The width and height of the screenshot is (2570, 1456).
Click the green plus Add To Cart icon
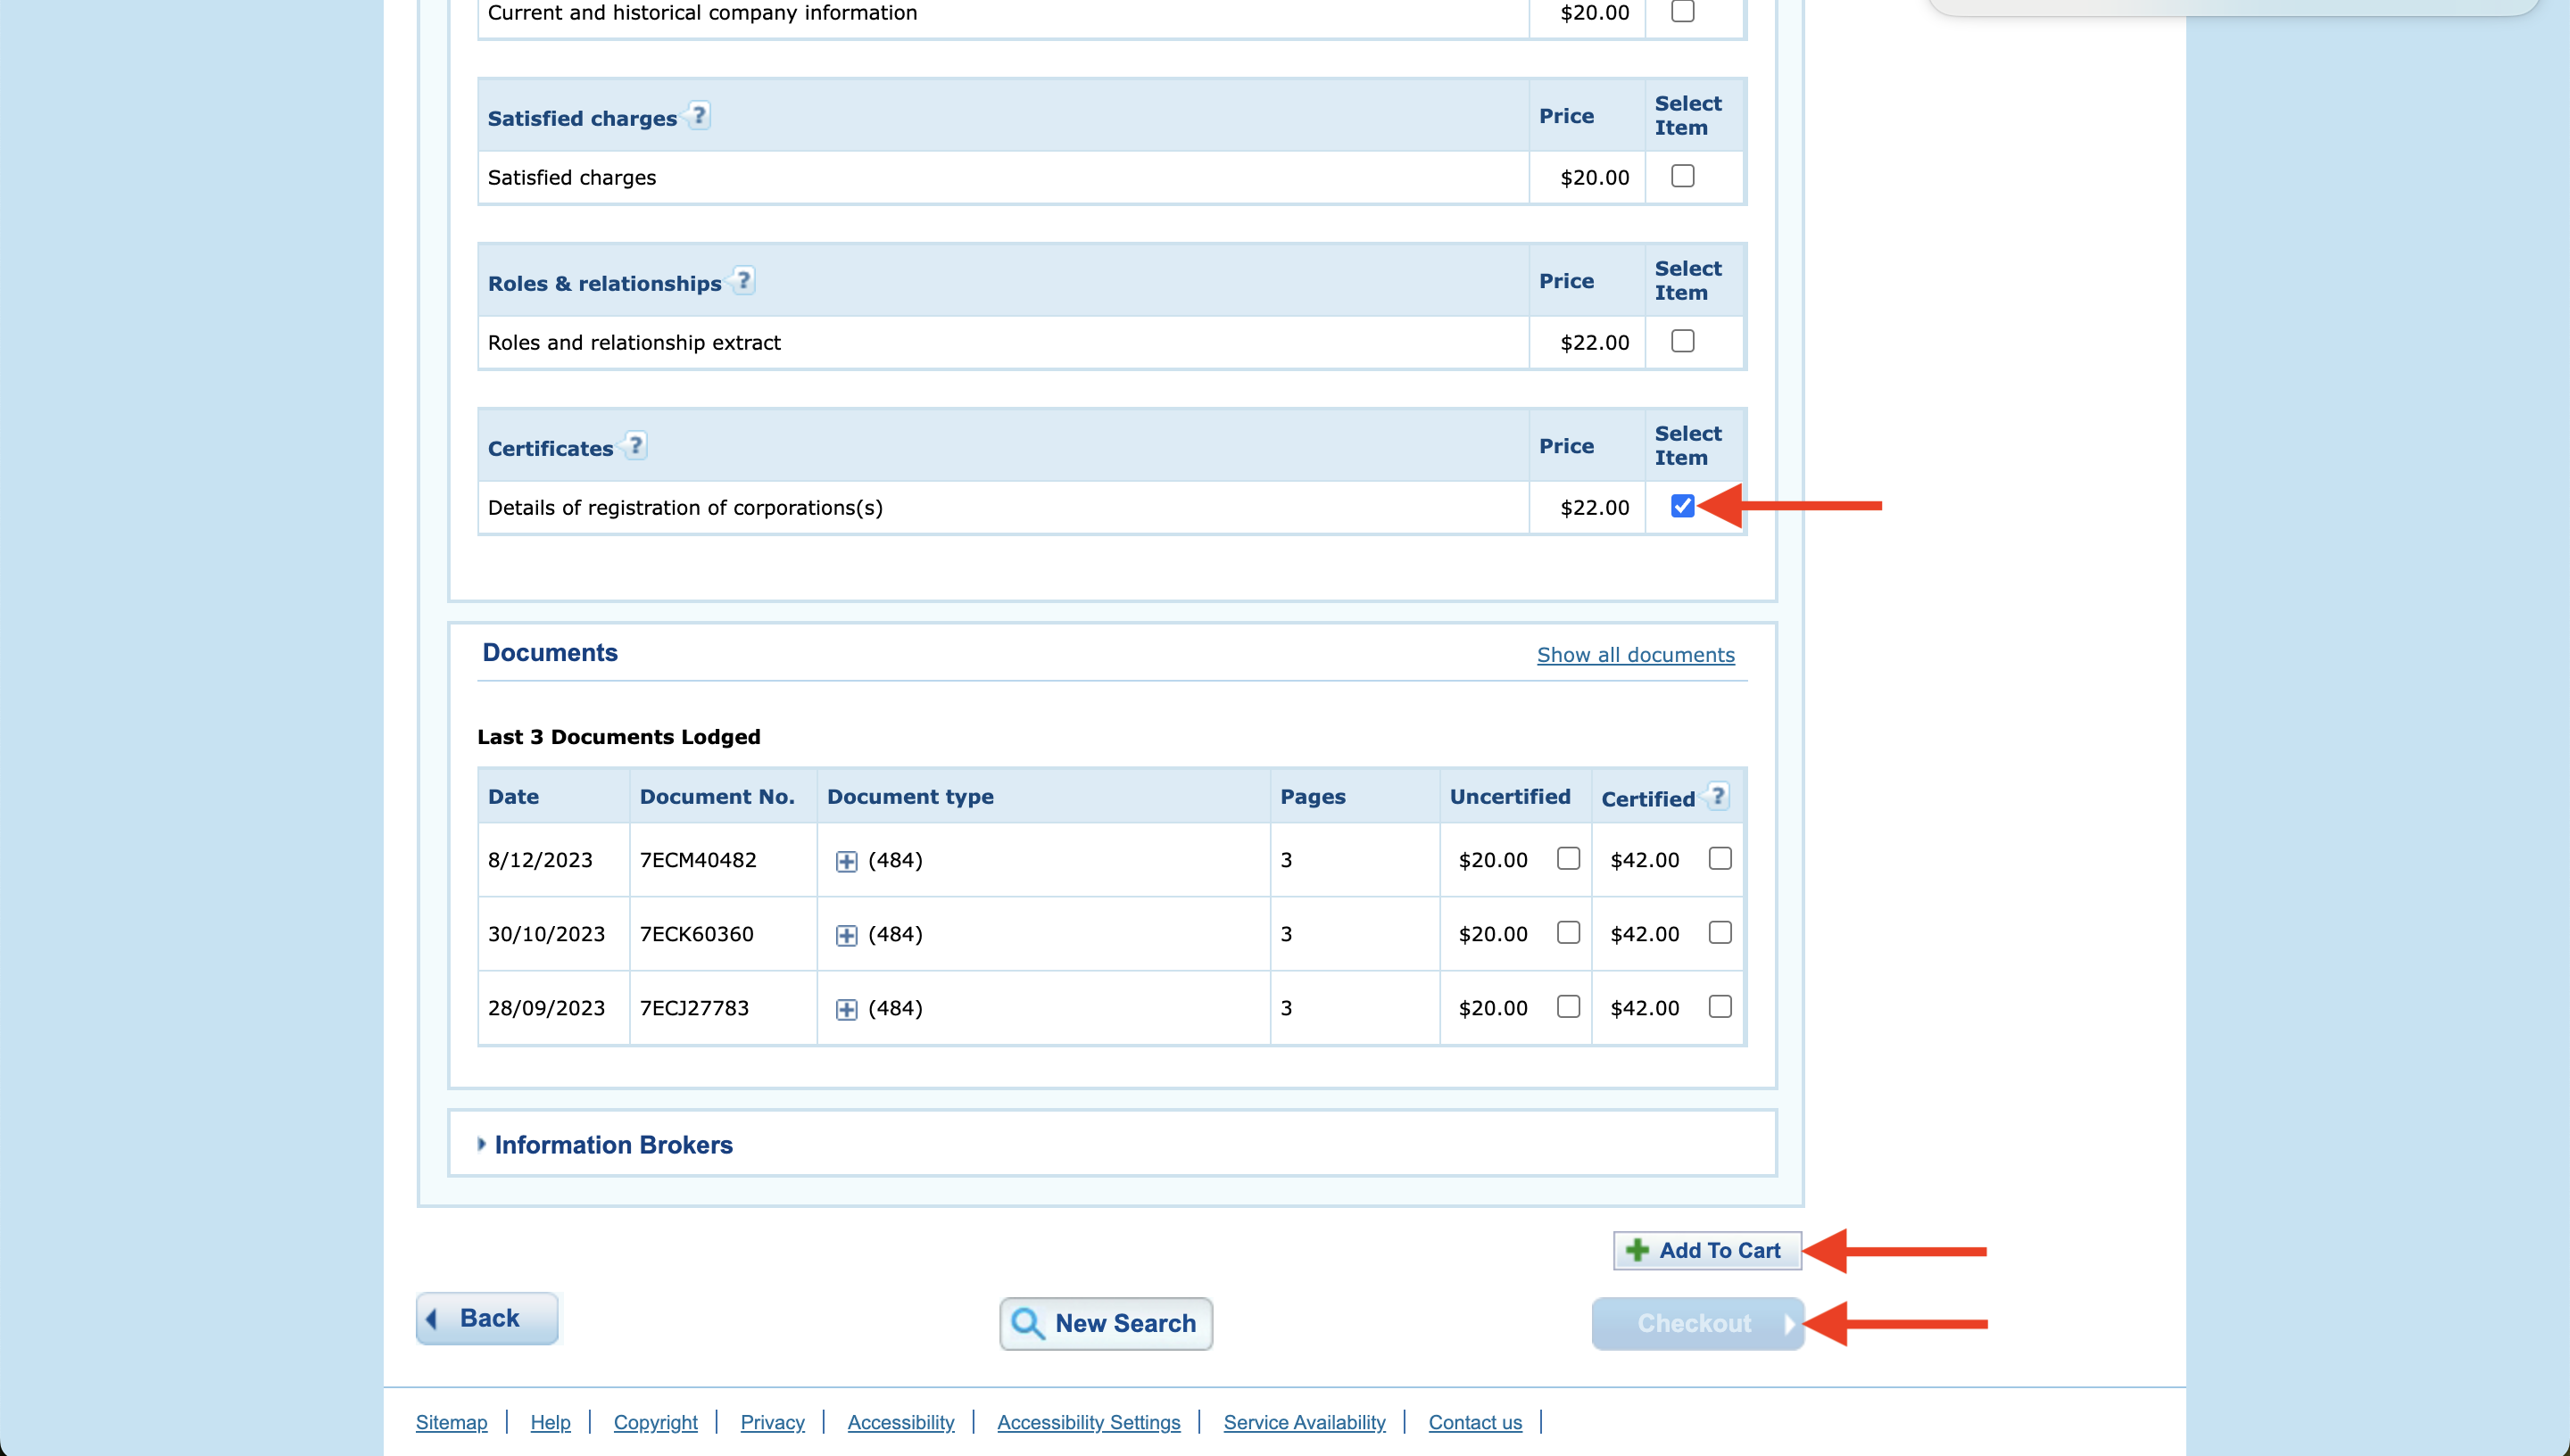click(1636, 1250)
